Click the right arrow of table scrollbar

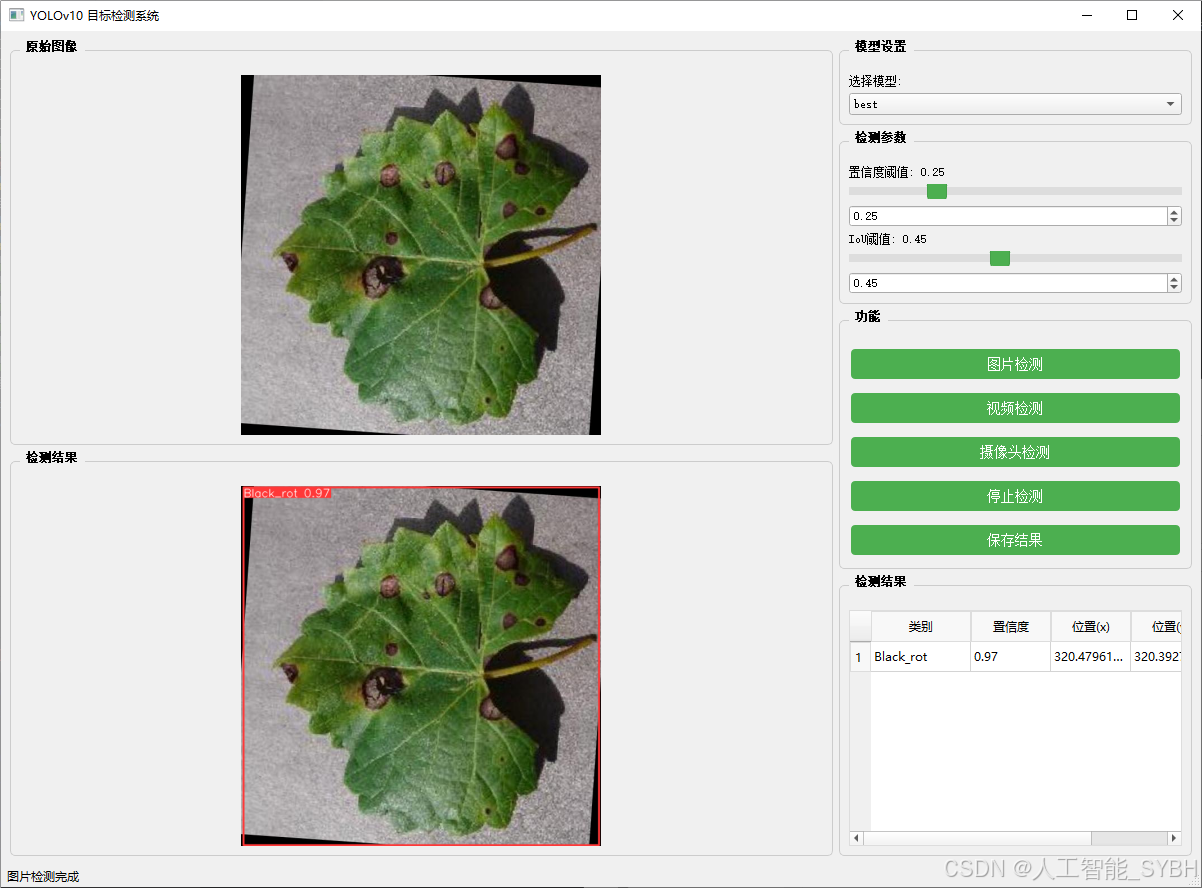tap(1172, 838)
